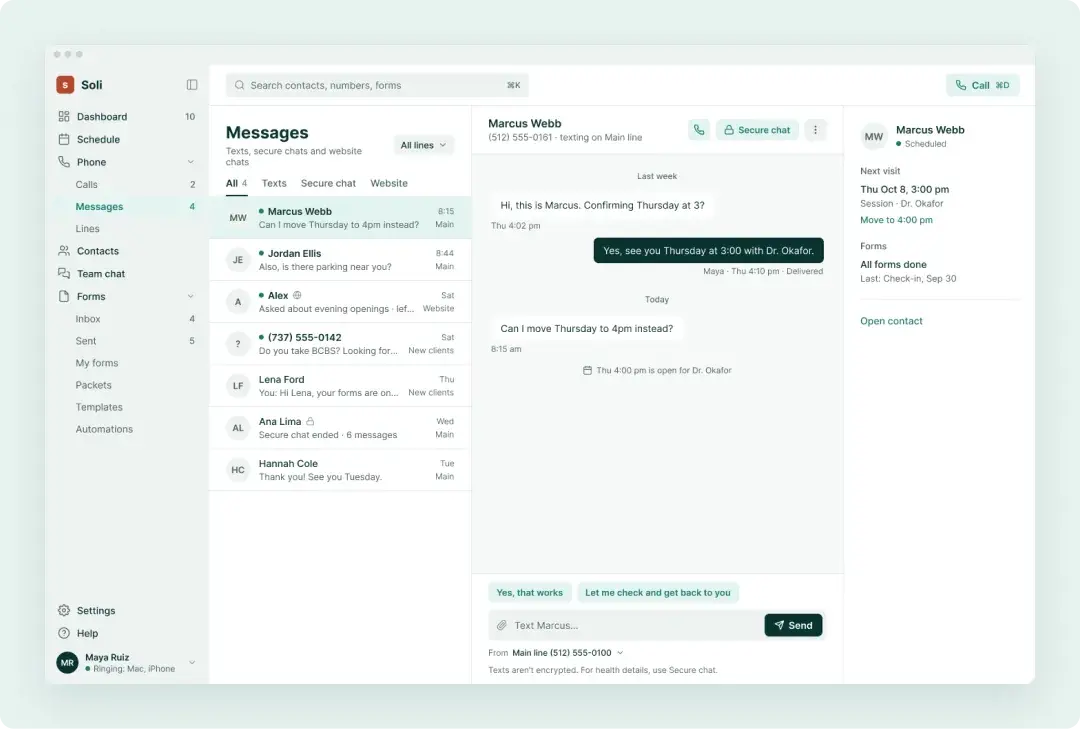Image resolution: width=1080 pixels, height=729 pixels.
Task: Click the JE avatar for Jordan Ellis
Action: 238,260
